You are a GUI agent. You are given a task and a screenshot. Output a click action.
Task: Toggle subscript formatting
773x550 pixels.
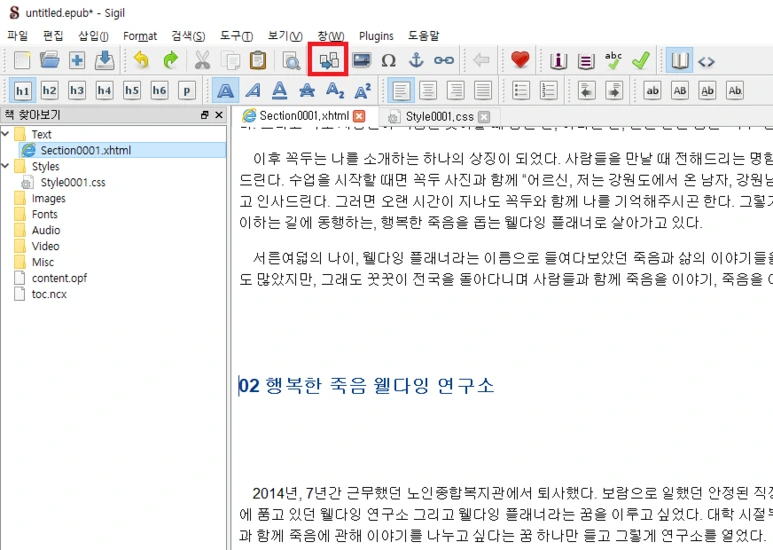tap(335, 90)
